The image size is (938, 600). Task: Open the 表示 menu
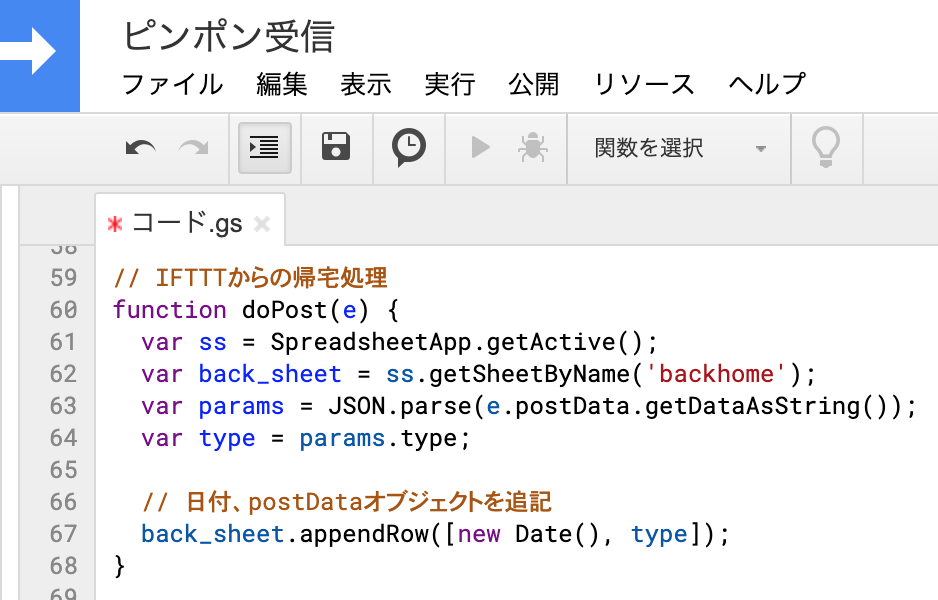(366, 84)
